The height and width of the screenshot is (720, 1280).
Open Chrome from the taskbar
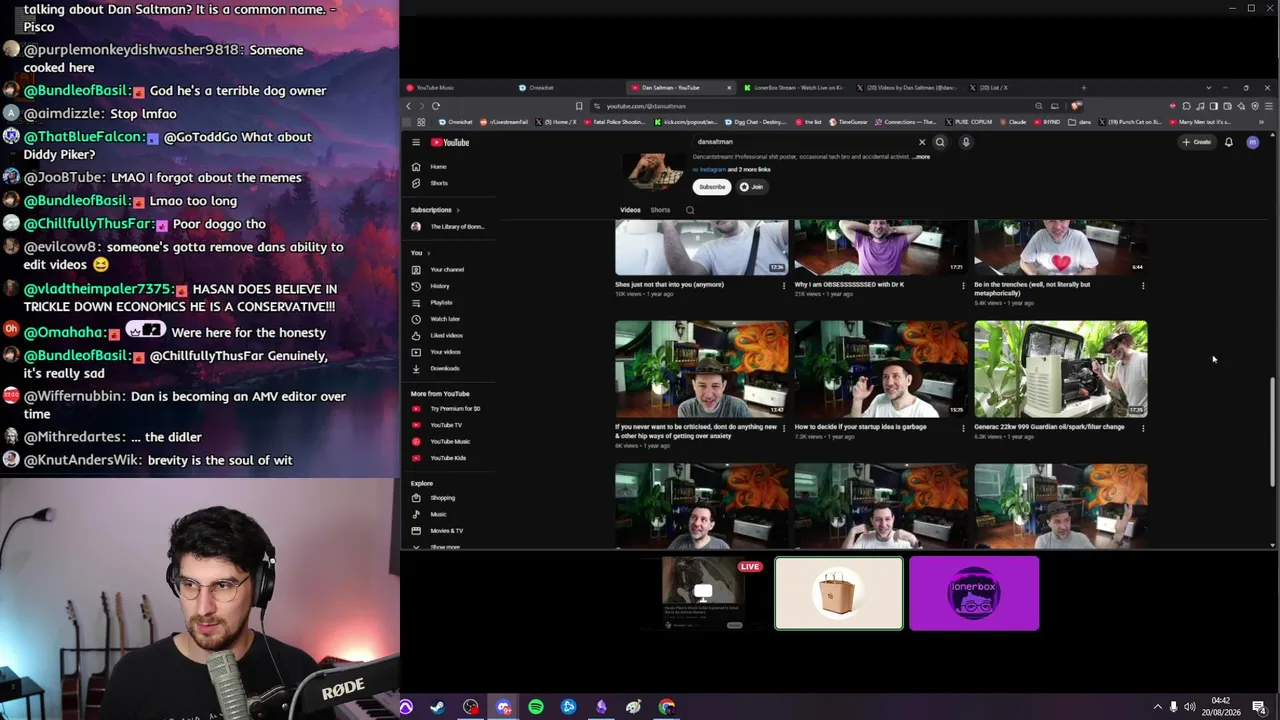pos(667,707)
